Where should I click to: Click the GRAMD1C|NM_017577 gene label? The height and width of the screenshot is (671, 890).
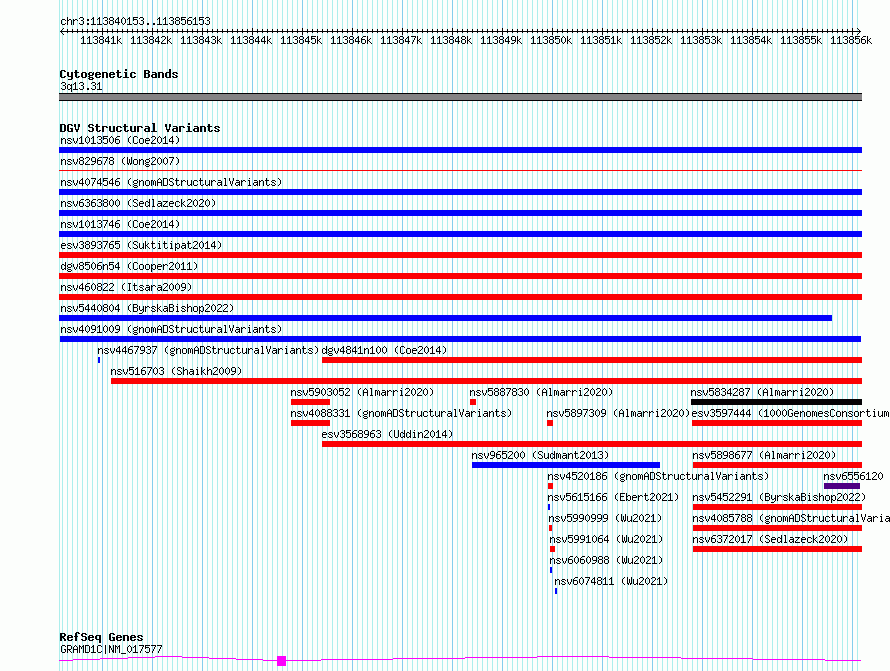[x=111, y=649]
